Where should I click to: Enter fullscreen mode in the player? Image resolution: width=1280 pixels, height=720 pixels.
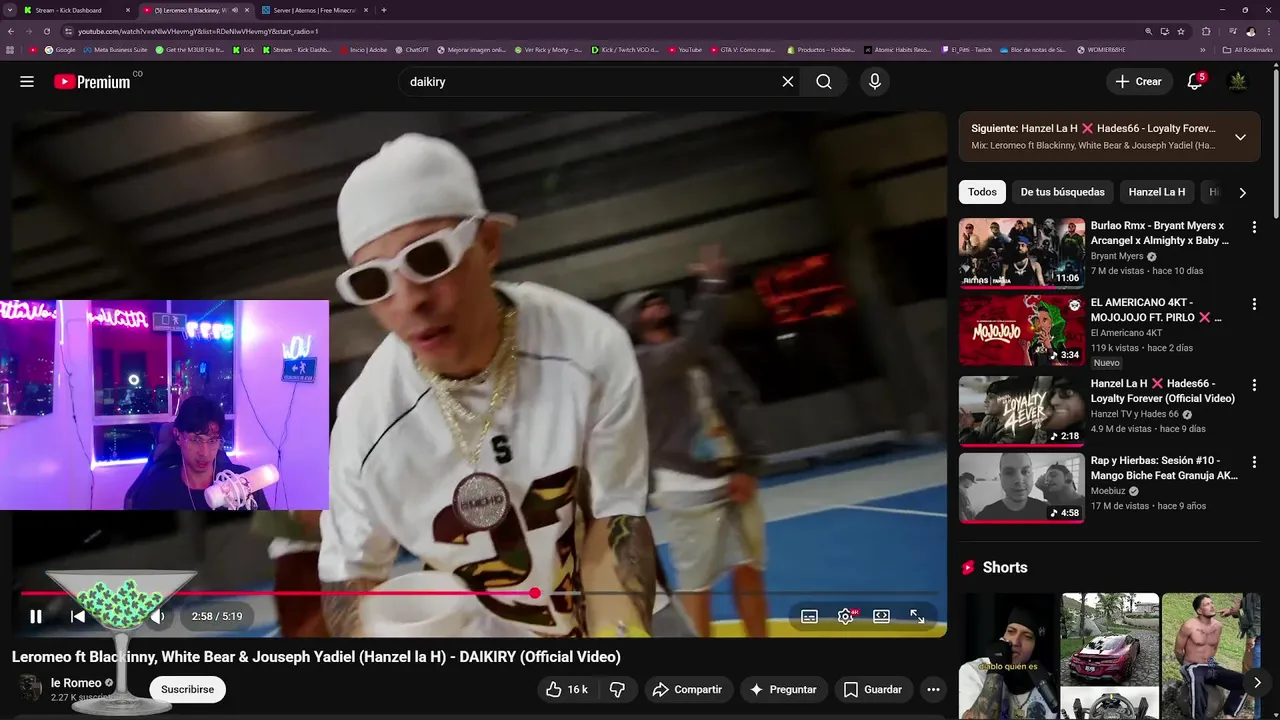click(917, 616)
